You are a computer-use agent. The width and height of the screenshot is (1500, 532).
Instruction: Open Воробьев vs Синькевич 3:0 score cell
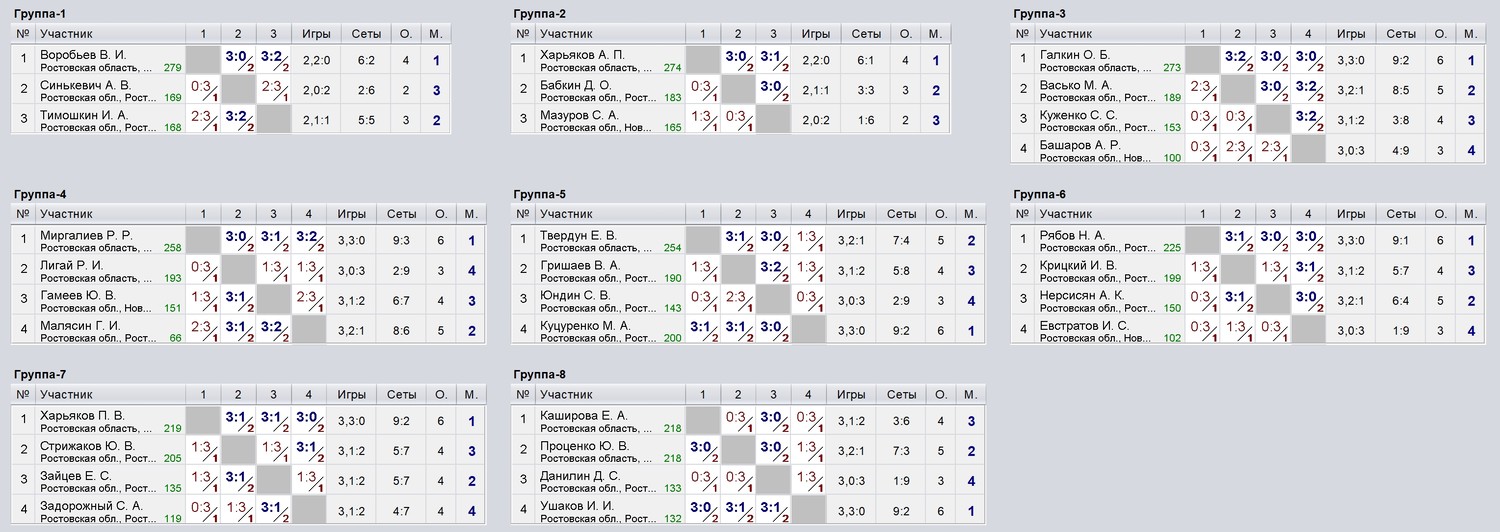pyautogui.click(x=238, y=60)
